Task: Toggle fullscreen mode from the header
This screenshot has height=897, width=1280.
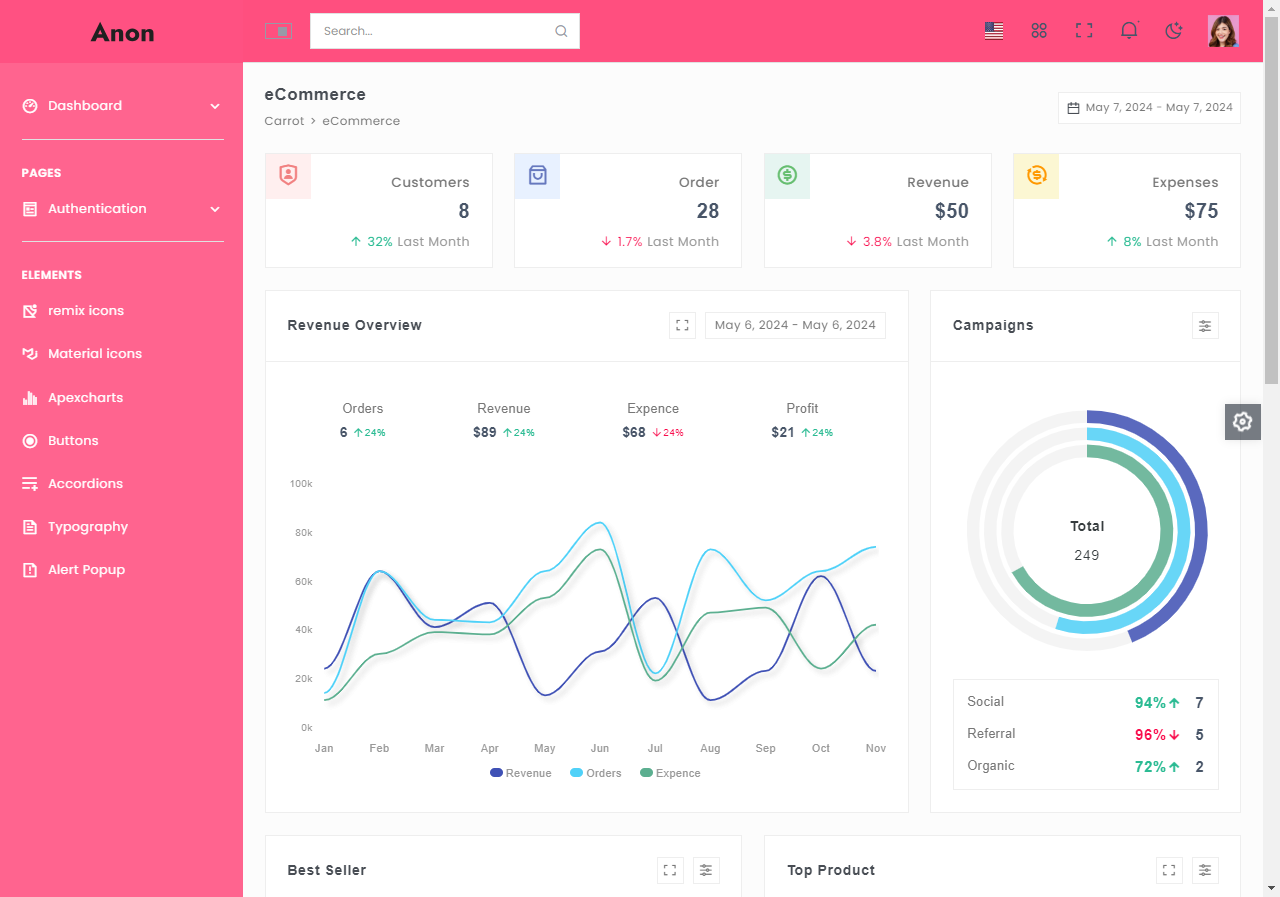Action: 1084,31
